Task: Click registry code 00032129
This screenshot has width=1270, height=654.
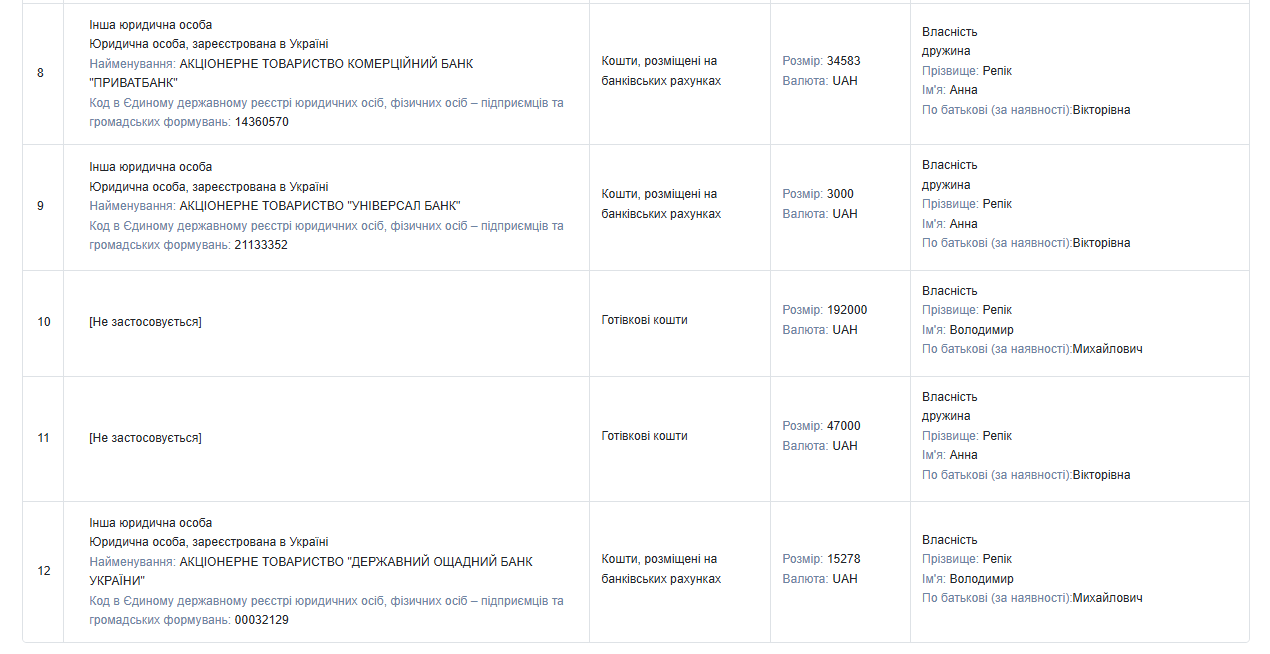Action: point(261,620)
